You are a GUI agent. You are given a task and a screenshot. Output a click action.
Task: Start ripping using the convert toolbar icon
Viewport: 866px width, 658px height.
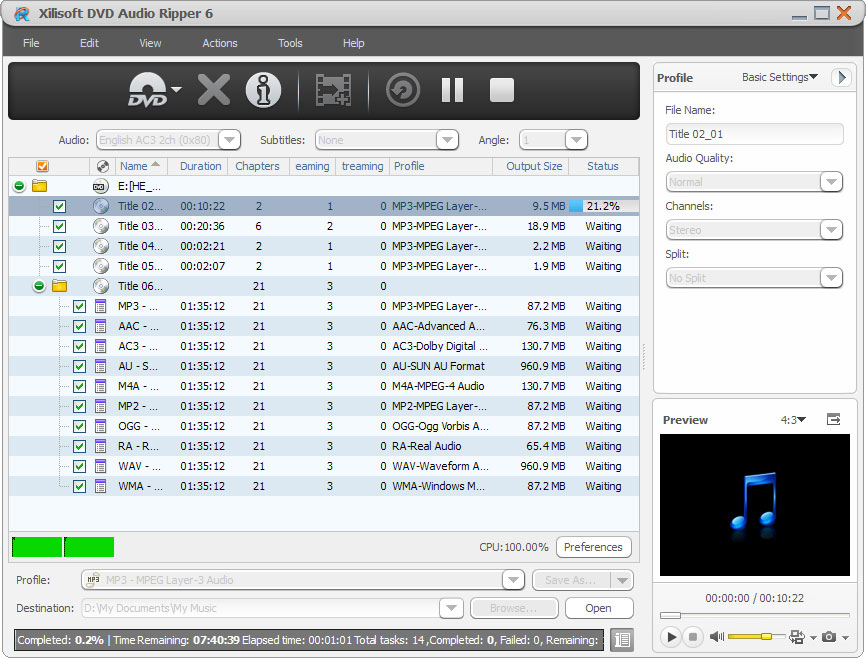332,89
